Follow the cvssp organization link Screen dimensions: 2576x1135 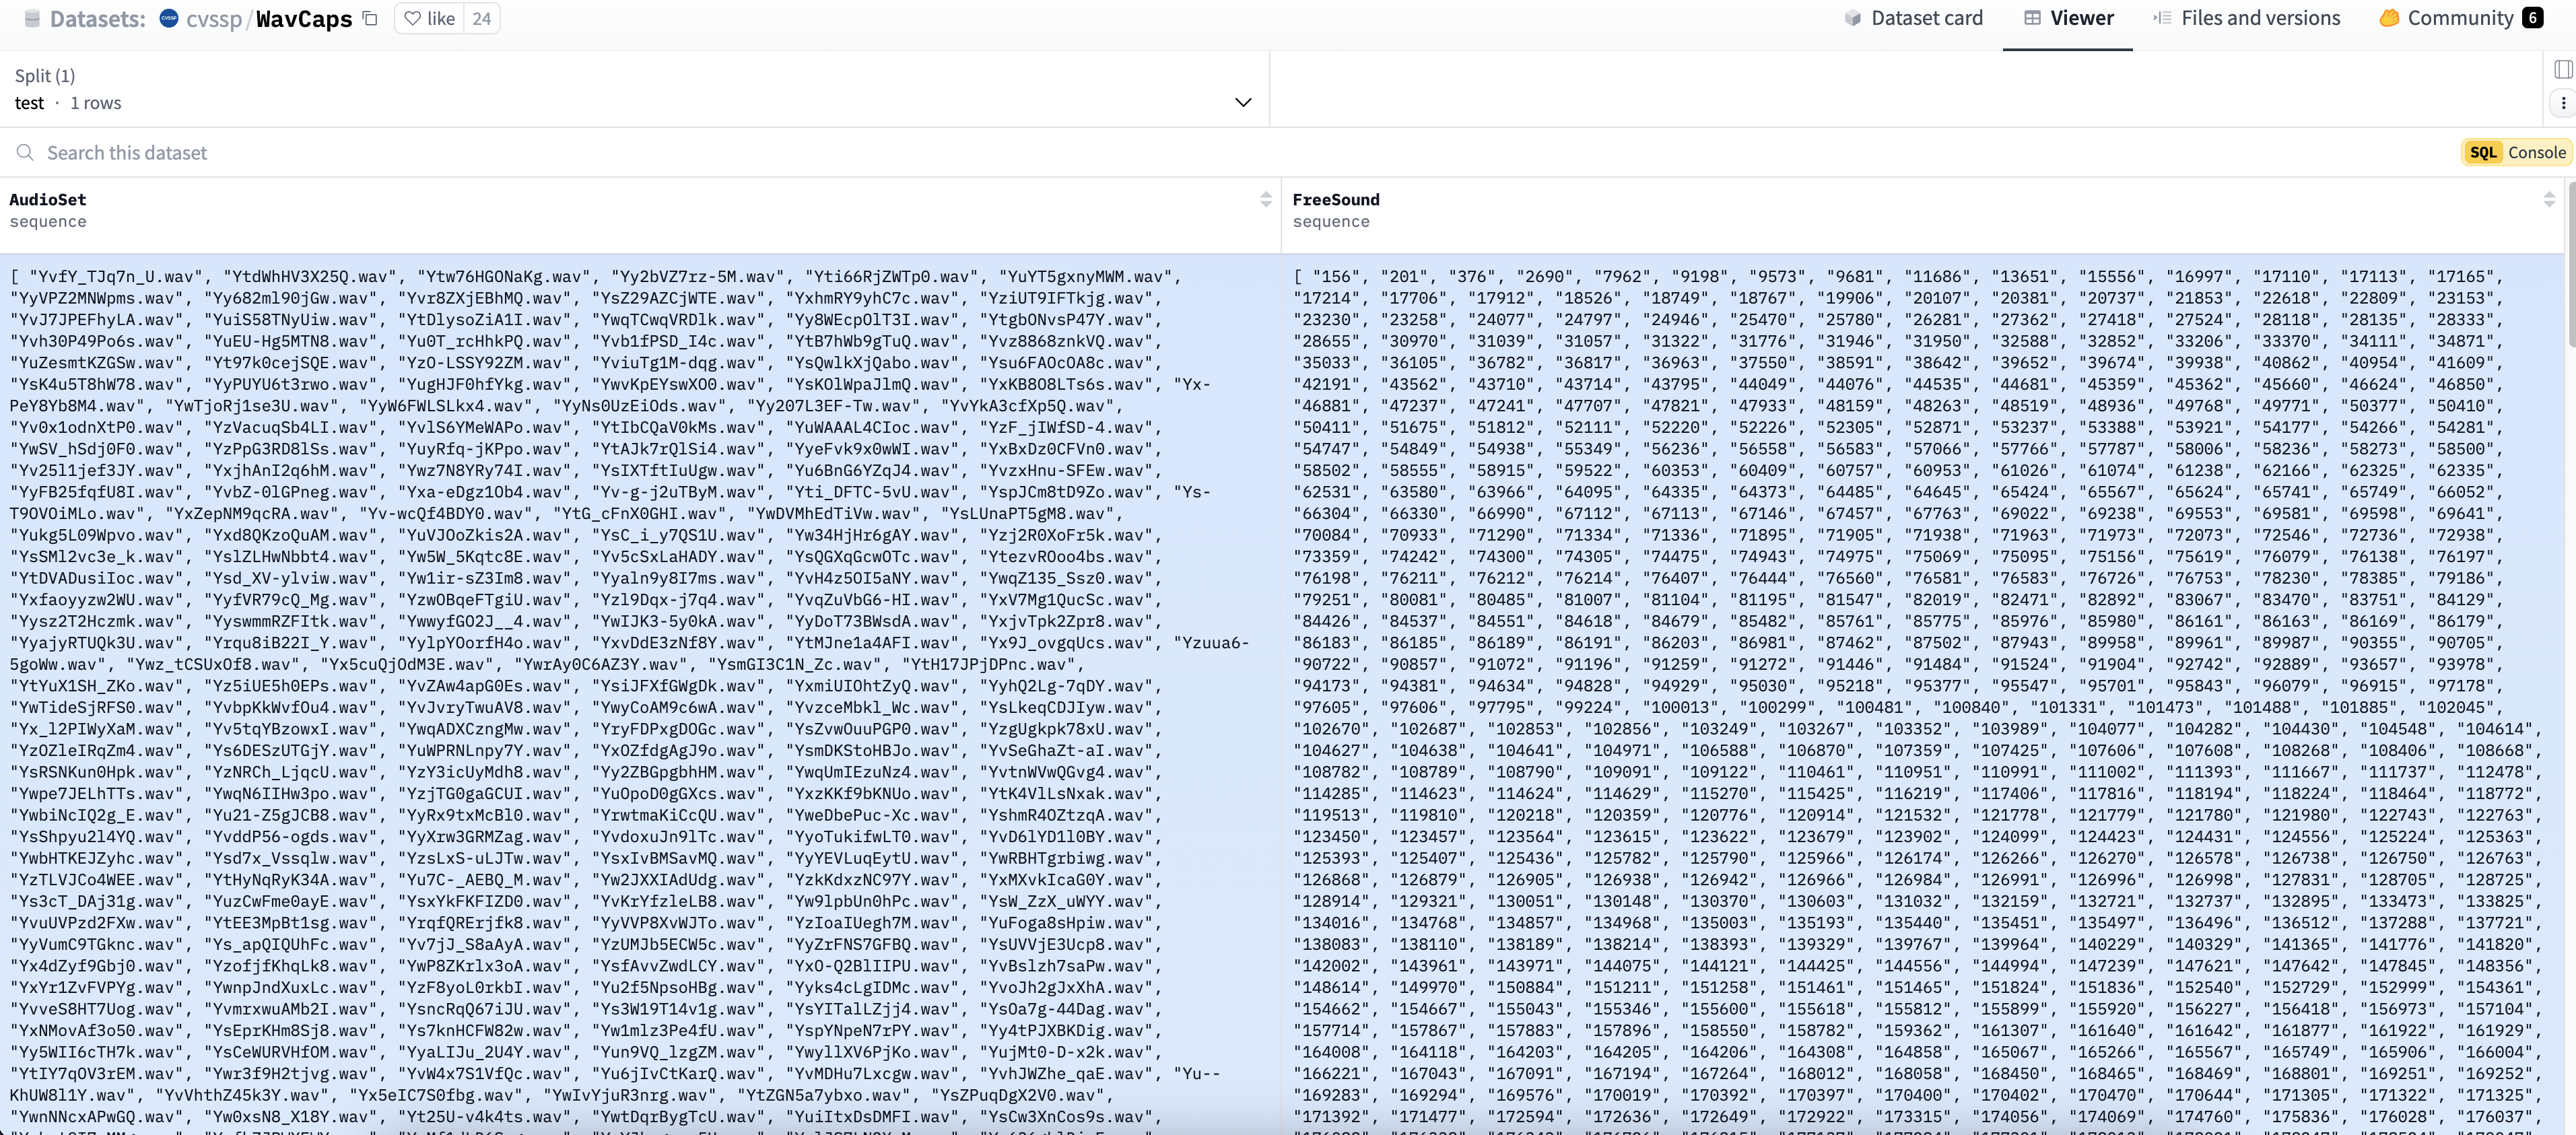(x=214, y=19)
